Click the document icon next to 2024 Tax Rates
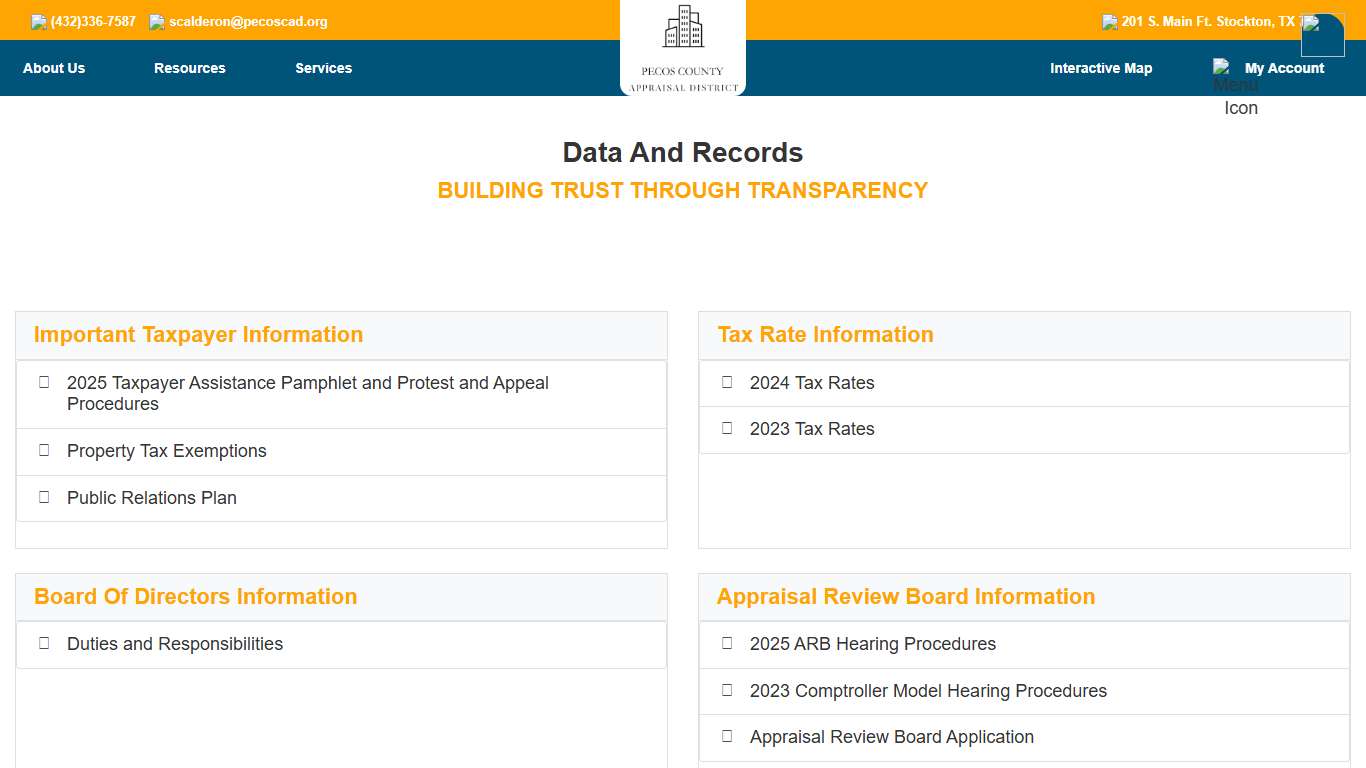The image size is (1366, 768). (726, 382)
